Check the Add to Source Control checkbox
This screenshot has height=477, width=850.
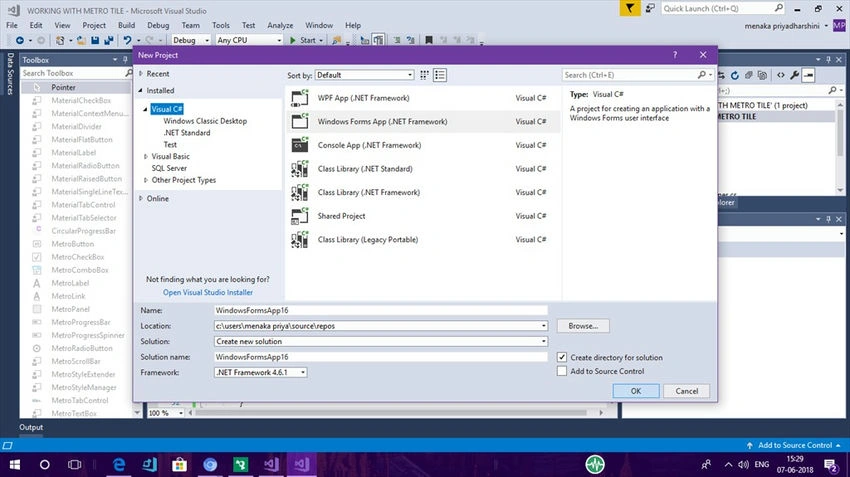562,371
